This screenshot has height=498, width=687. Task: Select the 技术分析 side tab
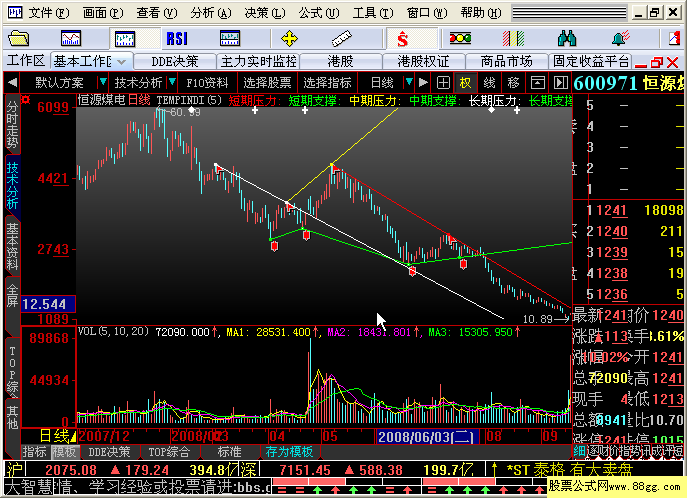(x=12, y=186)
